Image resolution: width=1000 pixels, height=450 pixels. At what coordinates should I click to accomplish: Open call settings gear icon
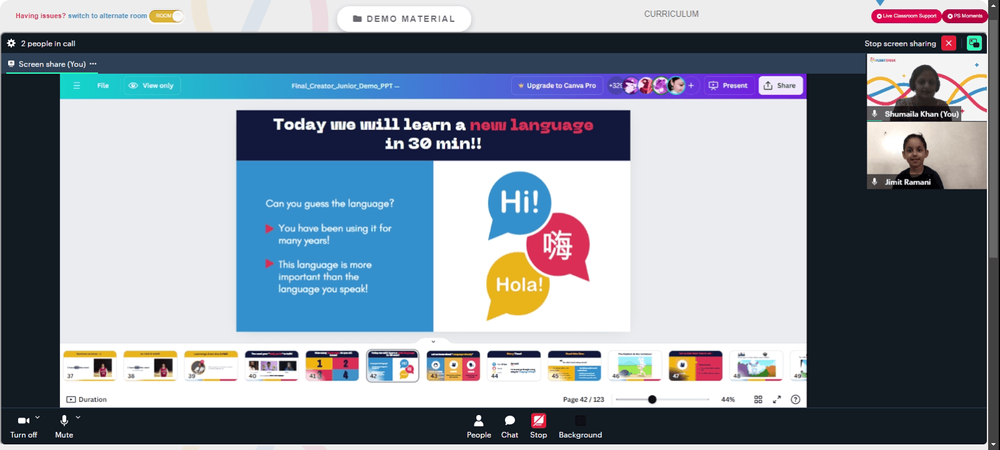pyautogui.click(x=11, y=43)
